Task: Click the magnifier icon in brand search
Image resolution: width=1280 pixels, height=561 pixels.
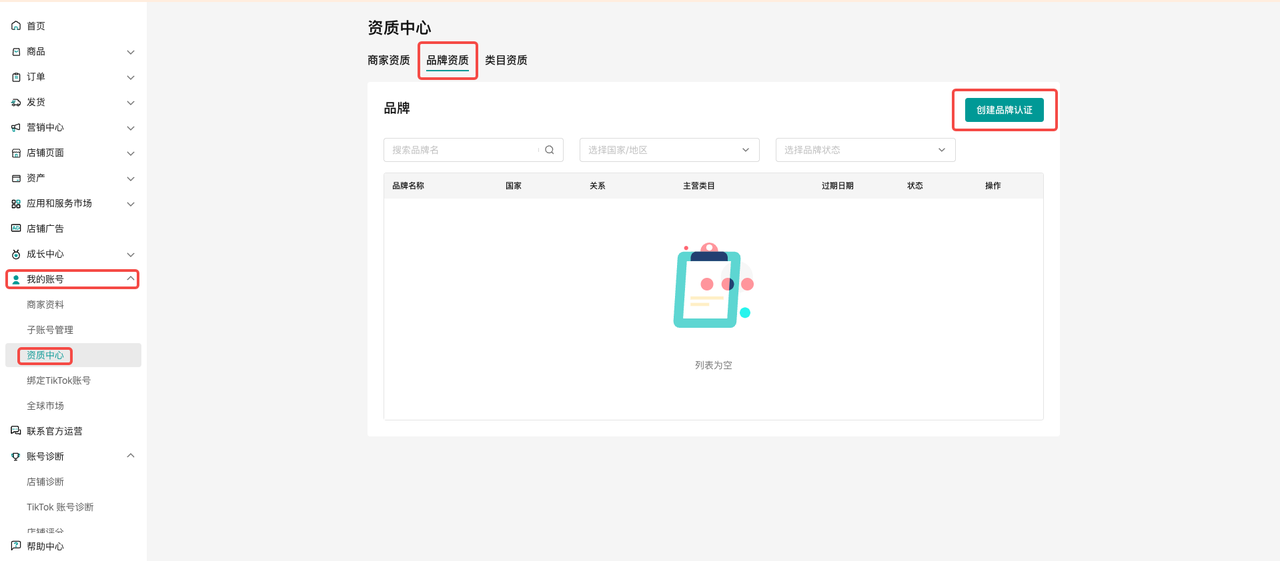Action: point(549,150)
